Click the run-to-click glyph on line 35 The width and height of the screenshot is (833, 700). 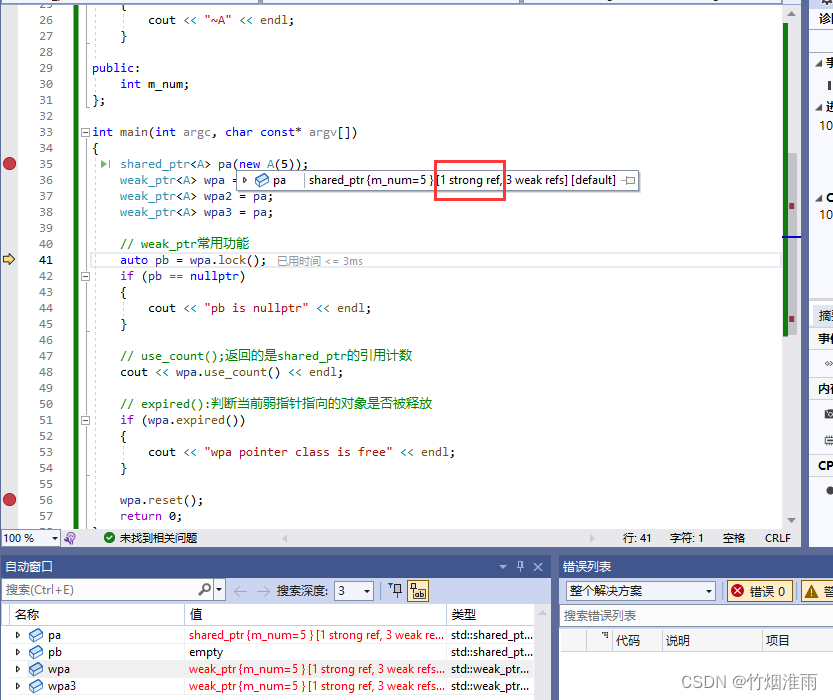tap(105, 164)
